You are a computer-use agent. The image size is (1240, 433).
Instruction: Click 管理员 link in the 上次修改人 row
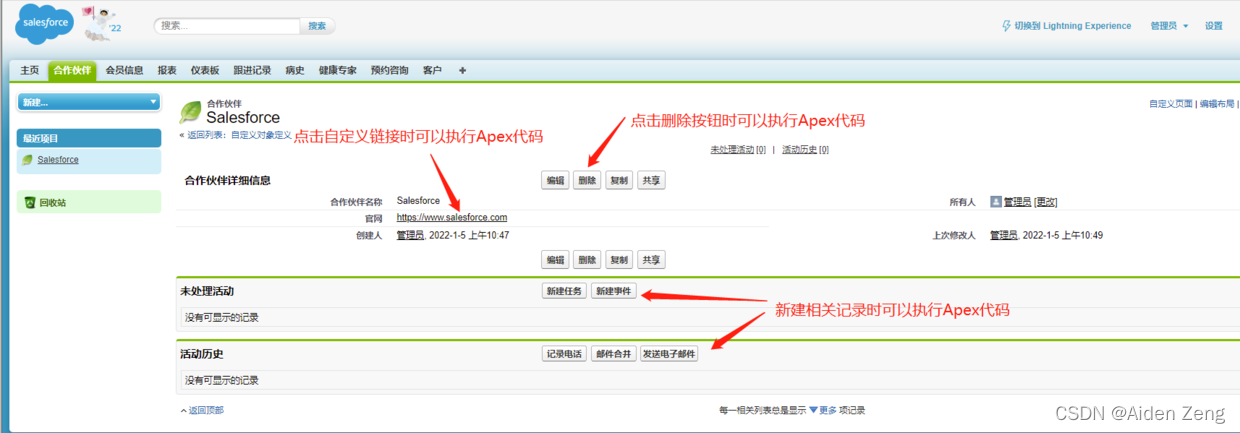(1004, 236)
